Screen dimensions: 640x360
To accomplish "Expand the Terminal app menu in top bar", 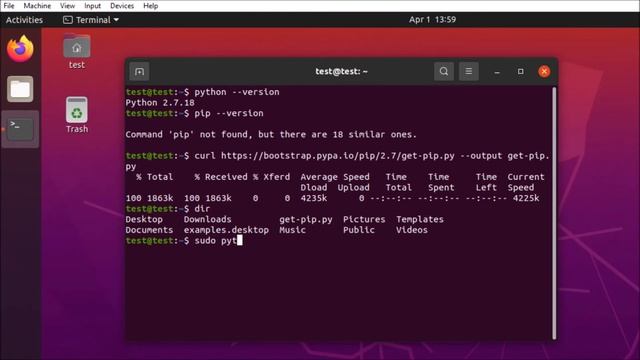I will click(91, 20).
